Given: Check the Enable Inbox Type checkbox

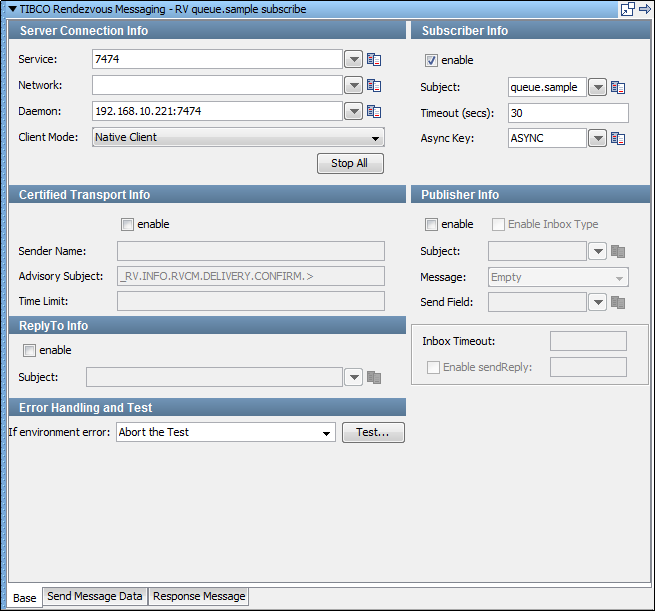Looking at the screenshot, I should 498,224.
